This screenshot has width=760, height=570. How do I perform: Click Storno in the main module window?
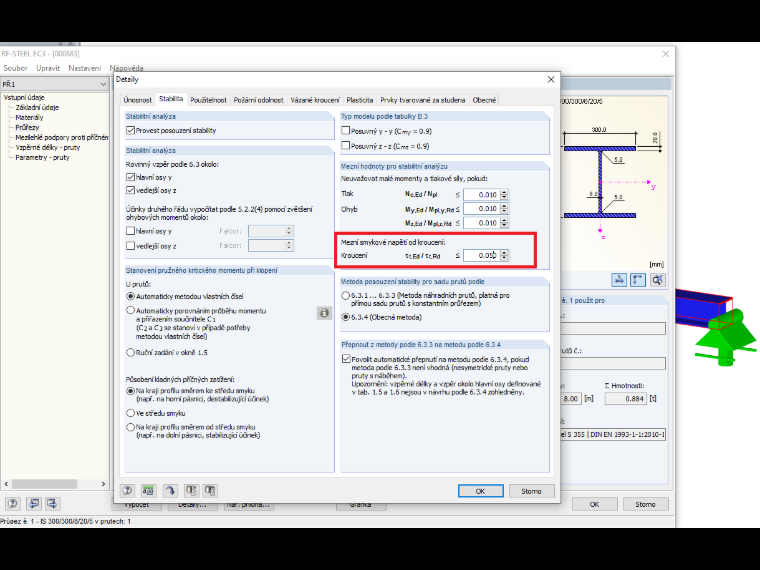pyautogui.click(x=645, y=504)
